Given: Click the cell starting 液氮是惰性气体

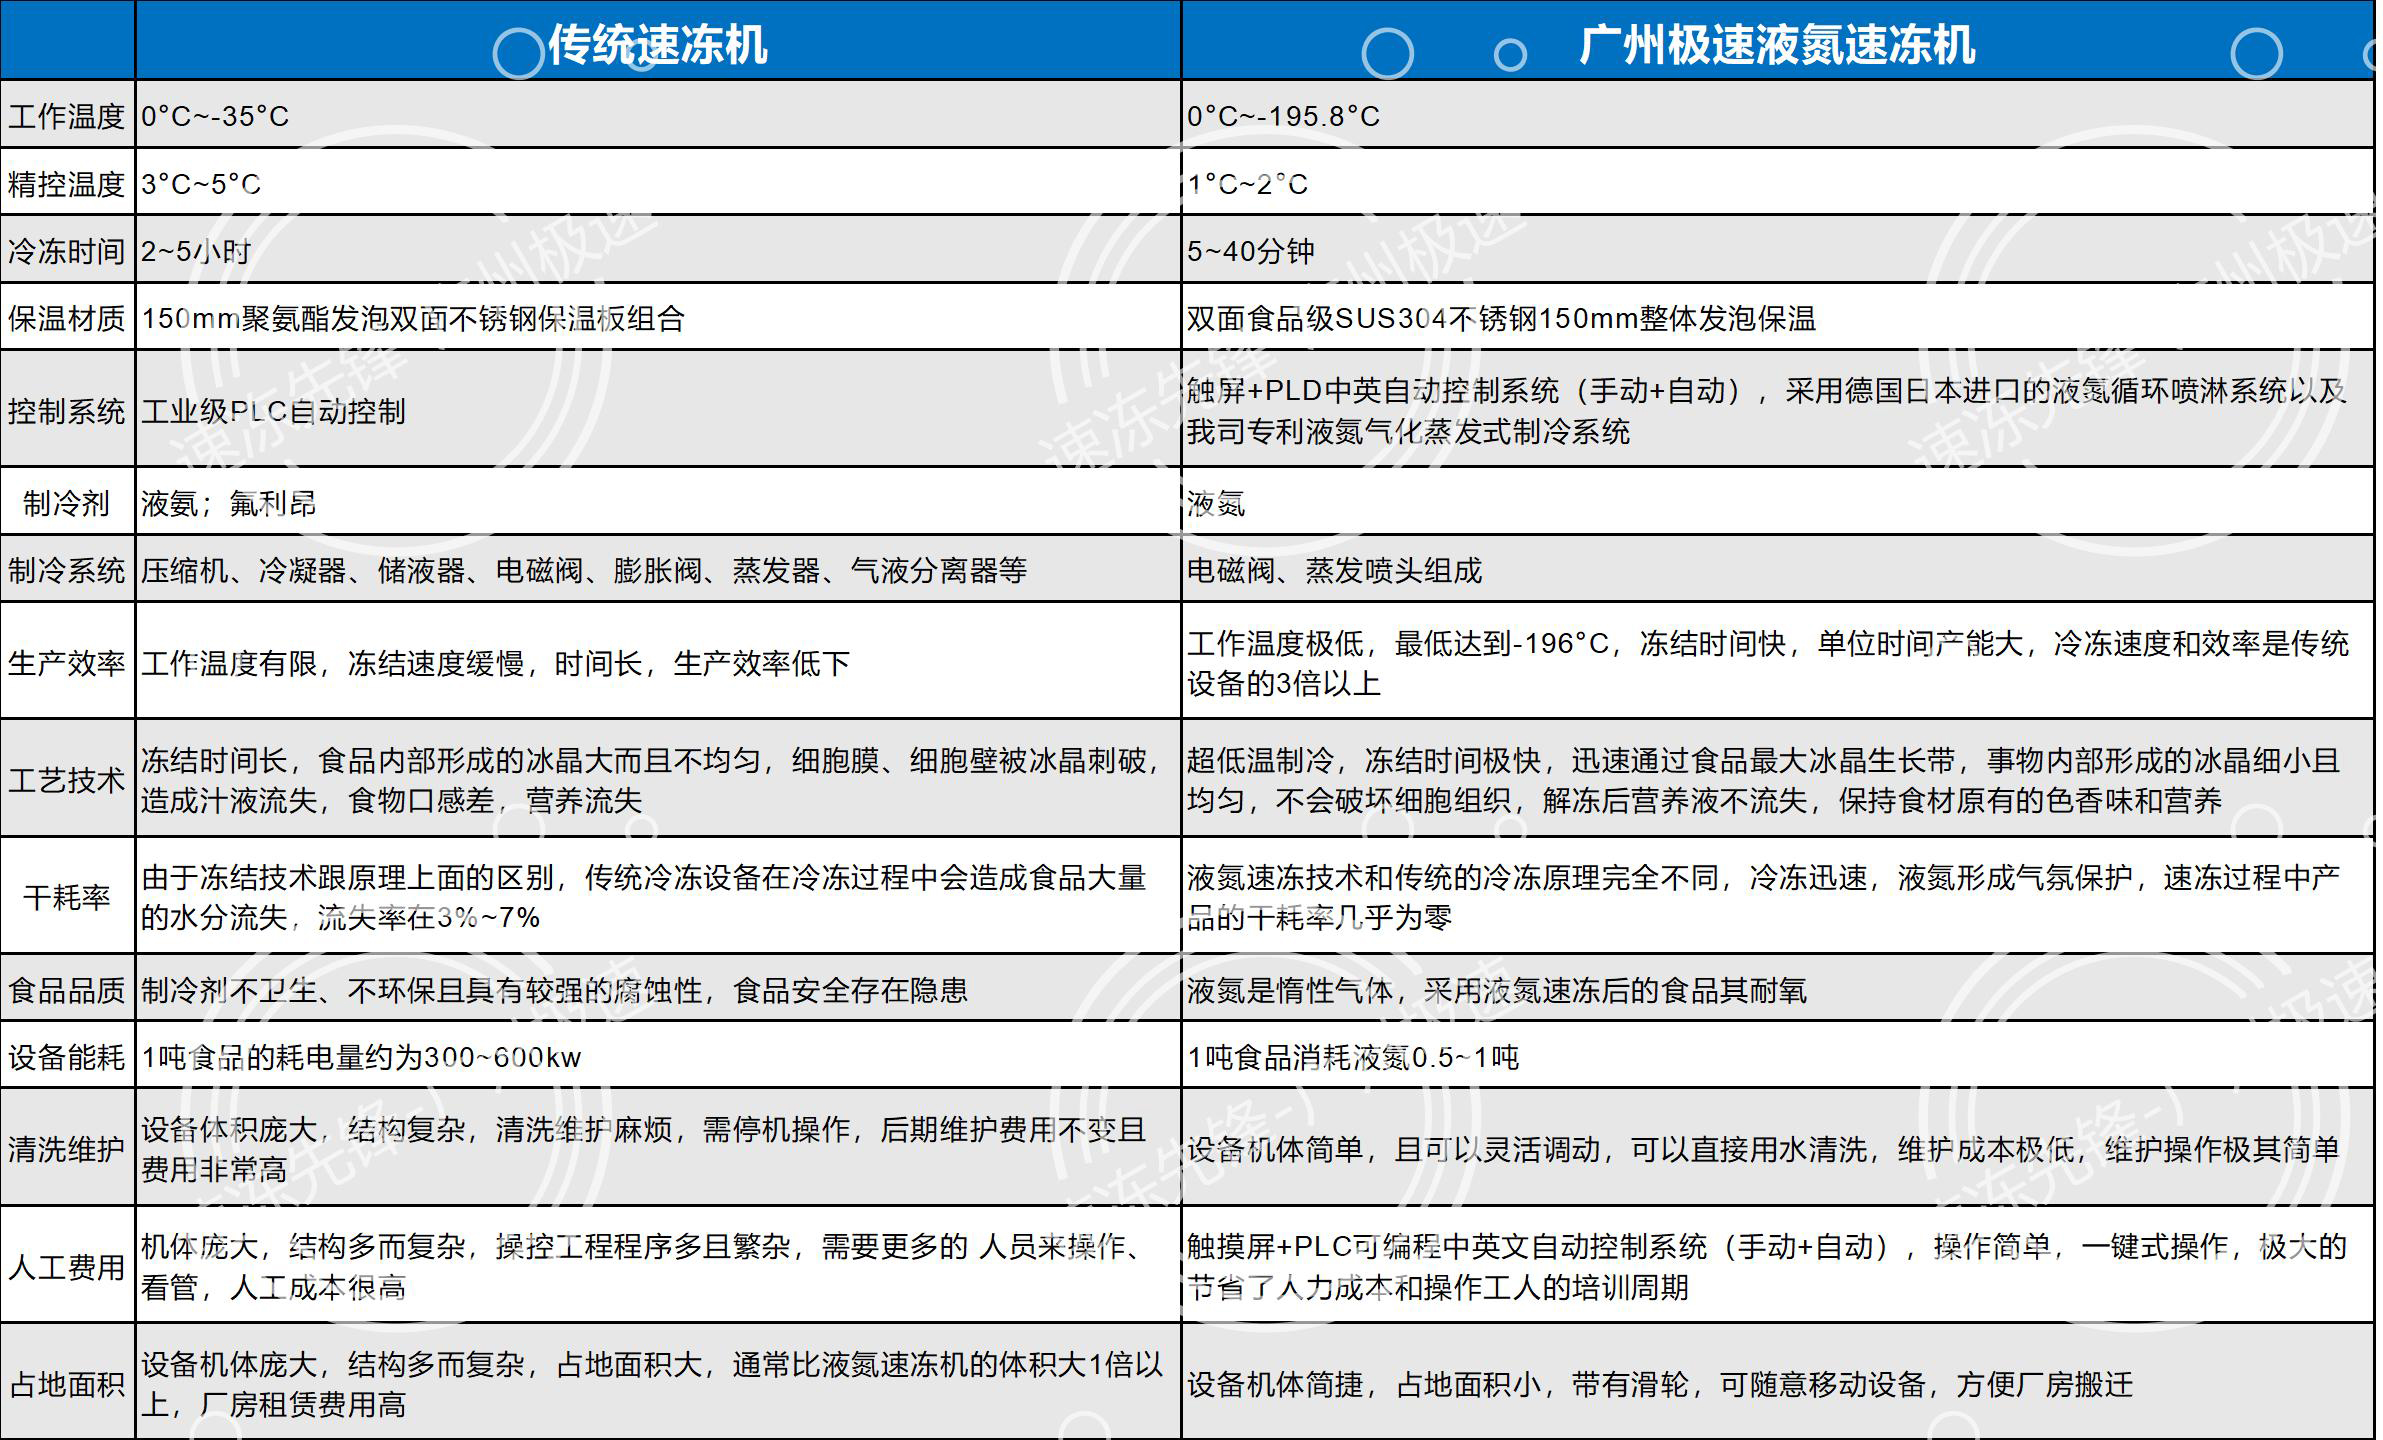Looking at the screenshot, I should 1777,988.
